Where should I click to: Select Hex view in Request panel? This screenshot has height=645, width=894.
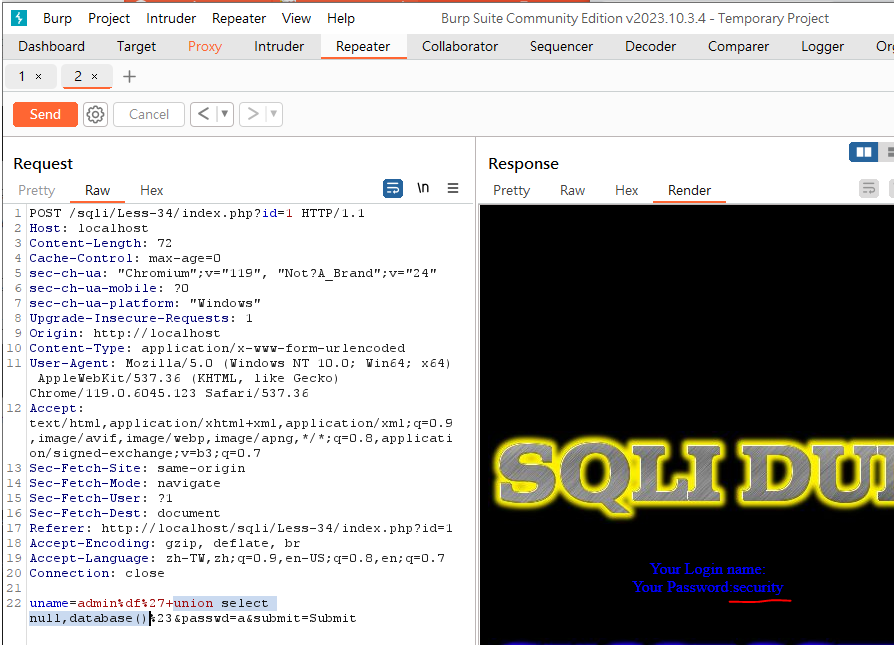click(x=152, y=190)
